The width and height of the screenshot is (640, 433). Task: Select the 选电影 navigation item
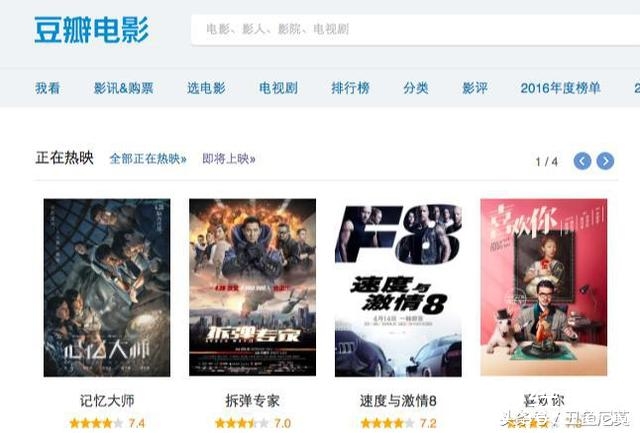pyautogui.click(x=206, y=88)
